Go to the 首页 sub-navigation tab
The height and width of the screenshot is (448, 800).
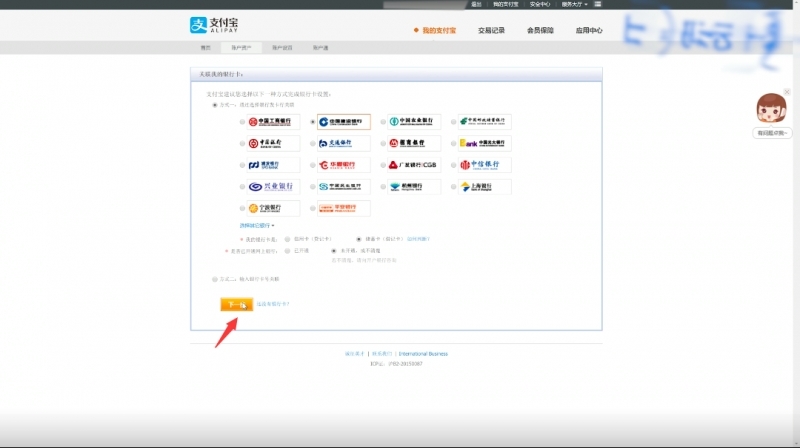[x=206, y=47]
